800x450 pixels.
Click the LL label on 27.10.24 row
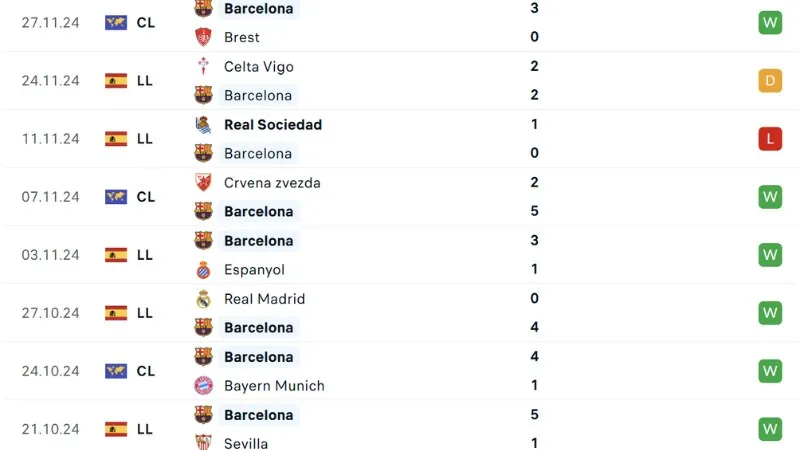(145, 313)
